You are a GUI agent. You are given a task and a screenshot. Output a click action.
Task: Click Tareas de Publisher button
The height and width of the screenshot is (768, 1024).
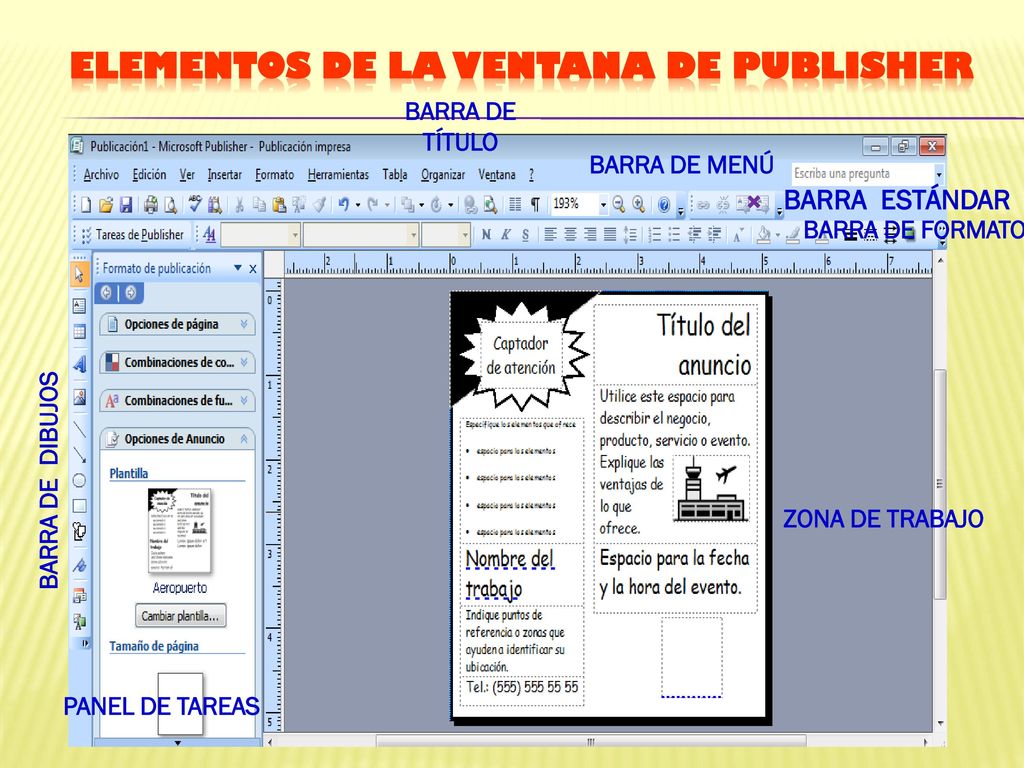tap(133, 234)
